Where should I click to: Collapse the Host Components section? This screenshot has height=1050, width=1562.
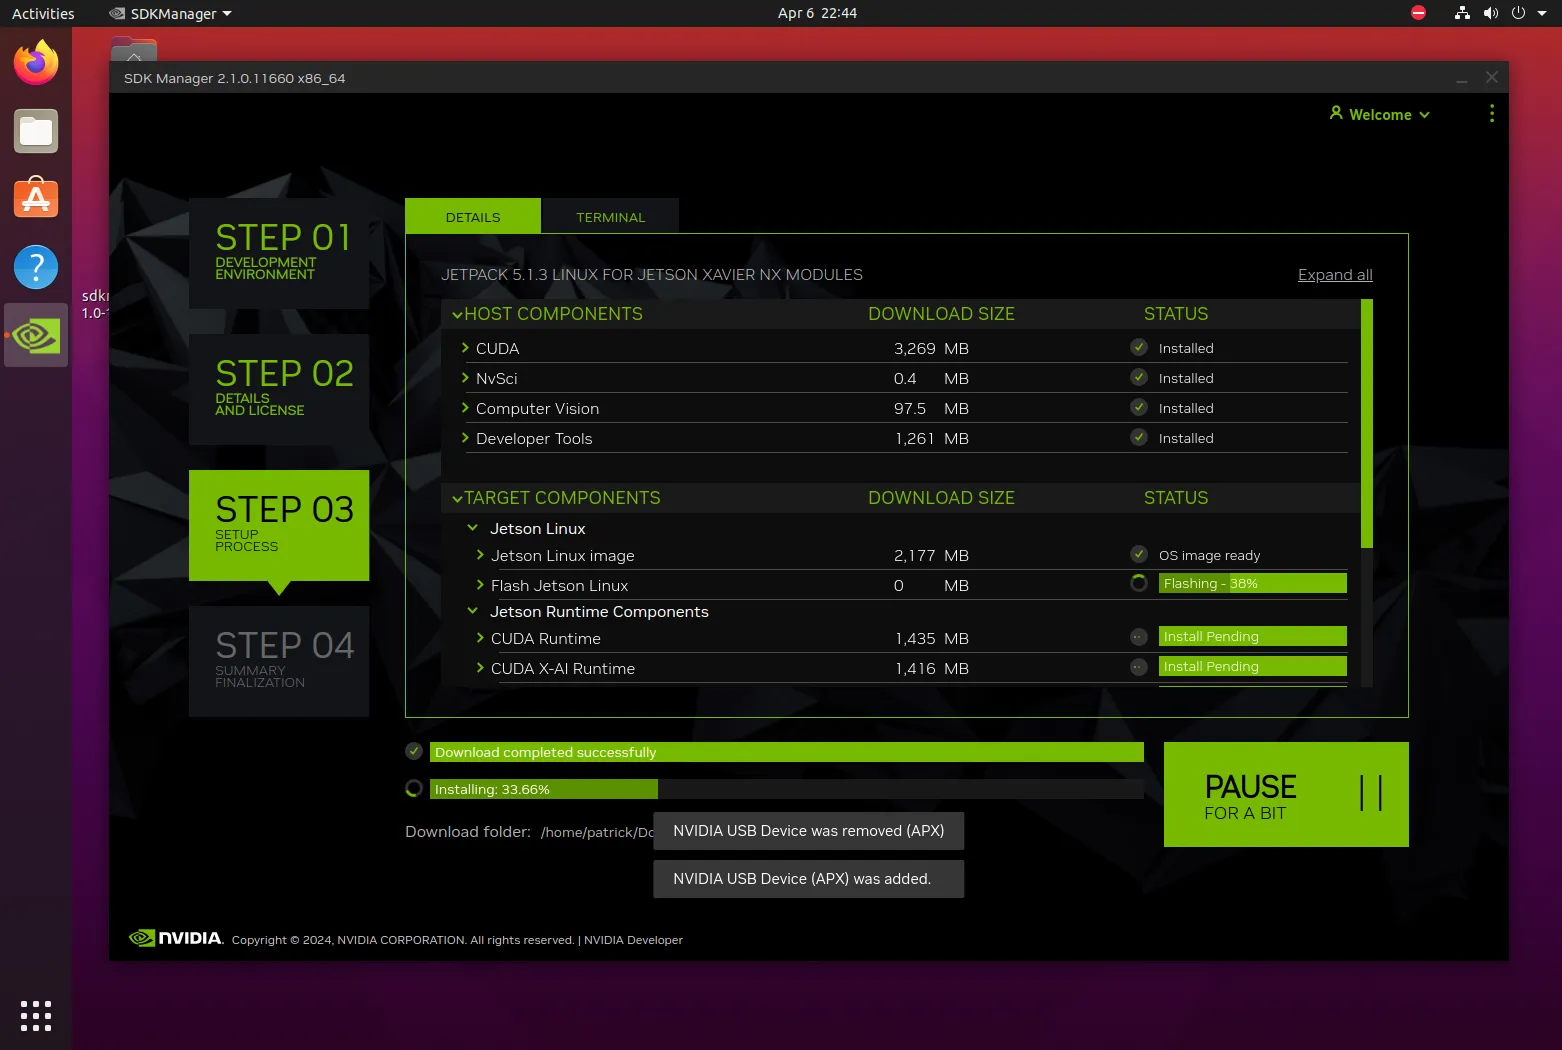[x=457, y=314]
